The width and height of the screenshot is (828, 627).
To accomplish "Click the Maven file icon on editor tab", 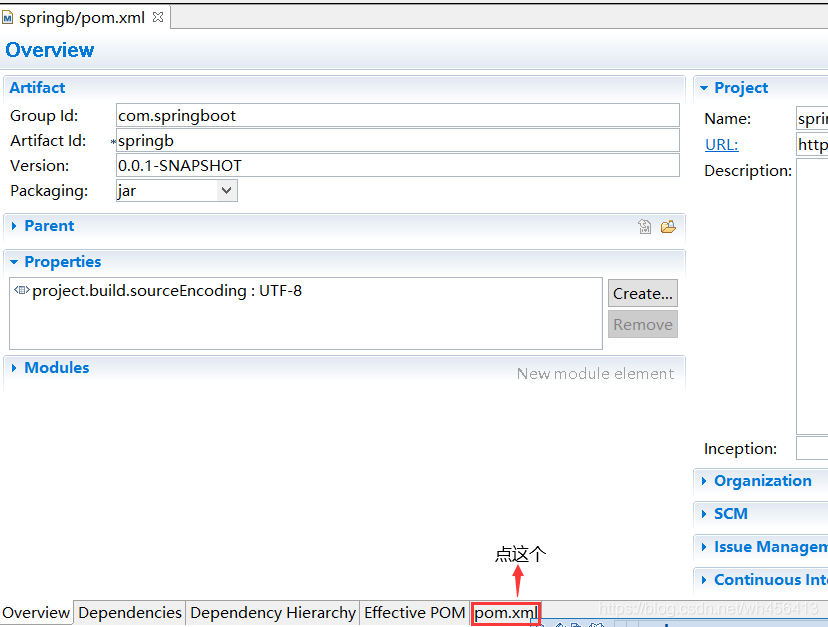I will [x=7, y=18].
